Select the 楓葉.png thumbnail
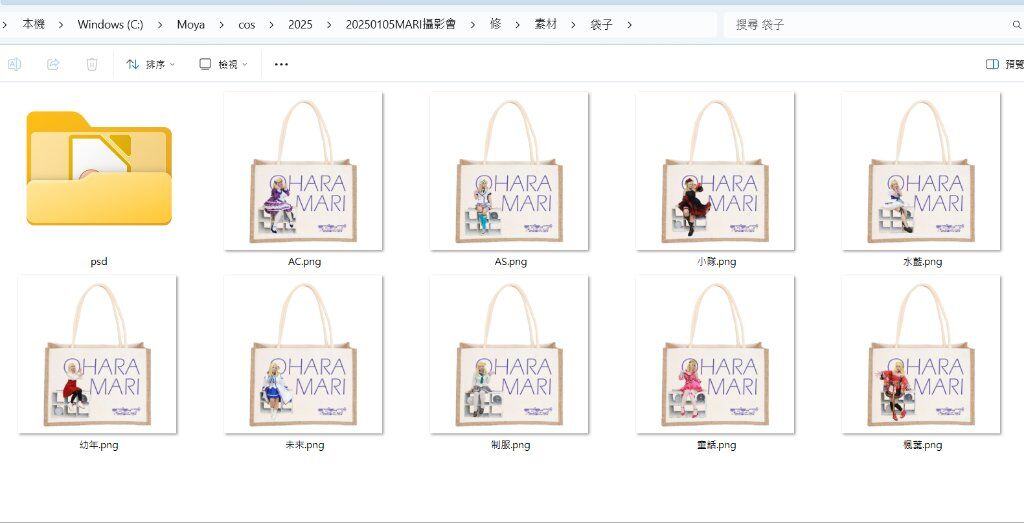 [x=921, y=355]
